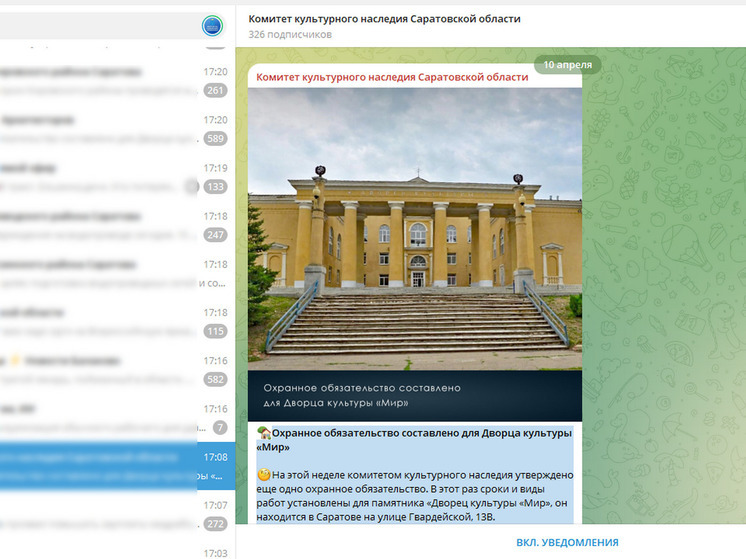The width and height of the screenshot is (746, 559).
Task: Open chat with unread badge 133
Action: (x=118, y=177)
